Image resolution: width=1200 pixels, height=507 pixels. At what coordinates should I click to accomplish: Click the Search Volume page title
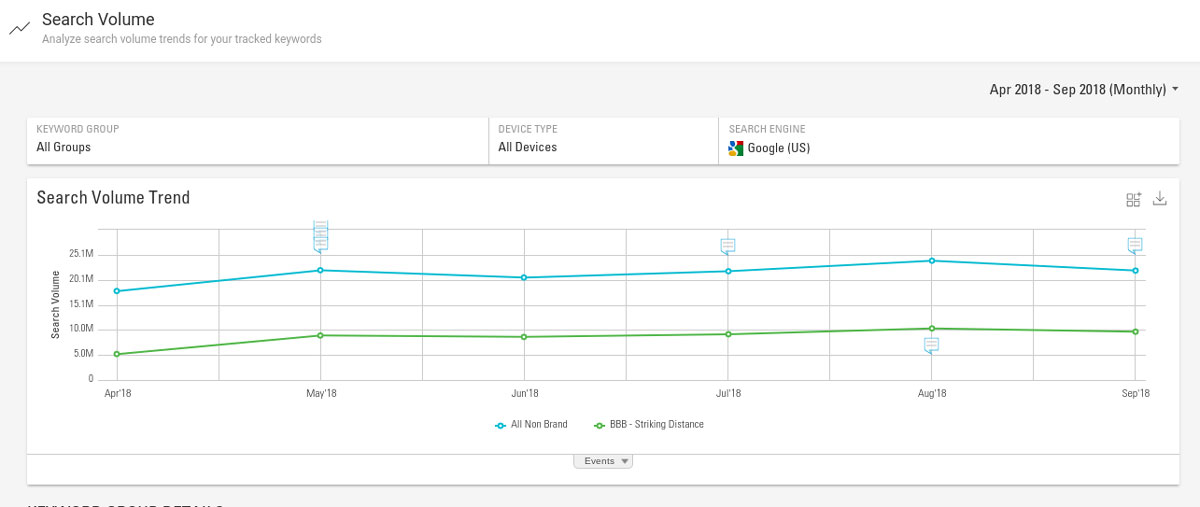[98, 19]
